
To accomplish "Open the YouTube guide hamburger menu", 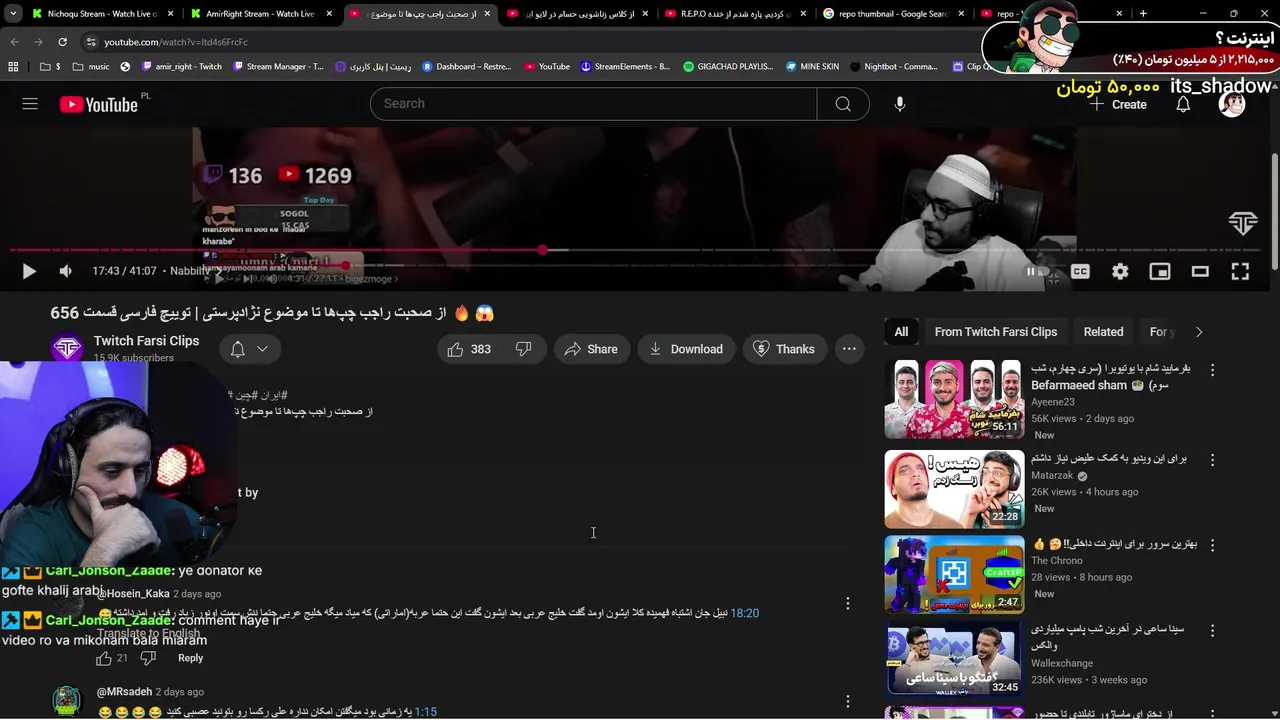I will tap(30, 104).
